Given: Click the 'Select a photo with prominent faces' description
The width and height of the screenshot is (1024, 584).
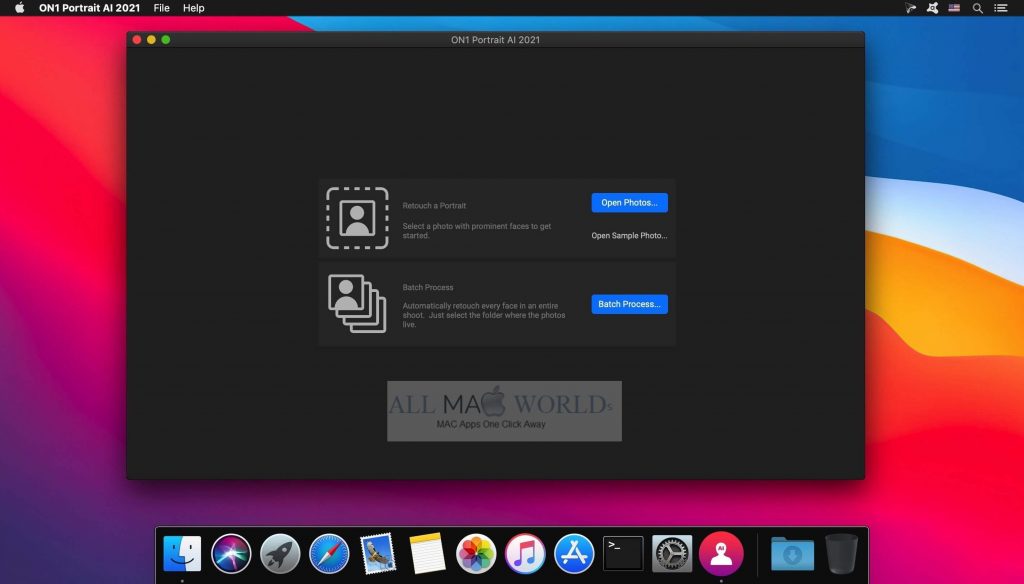Looking at the screenshot, I should 477,231.
